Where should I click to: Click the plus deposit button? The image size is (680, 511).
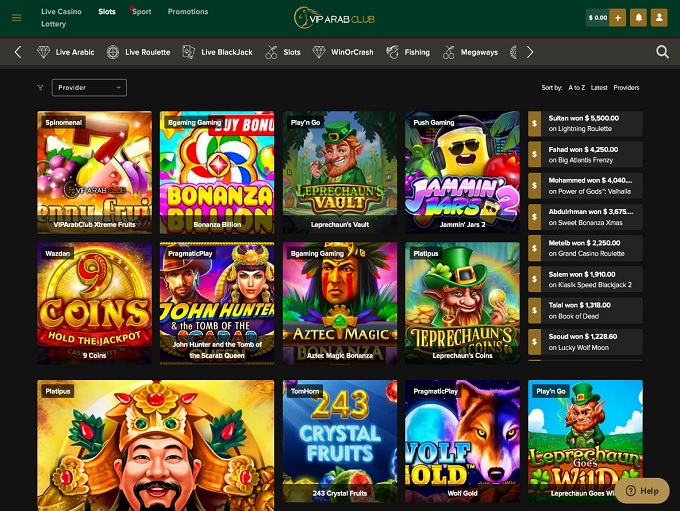pos(617,18)
